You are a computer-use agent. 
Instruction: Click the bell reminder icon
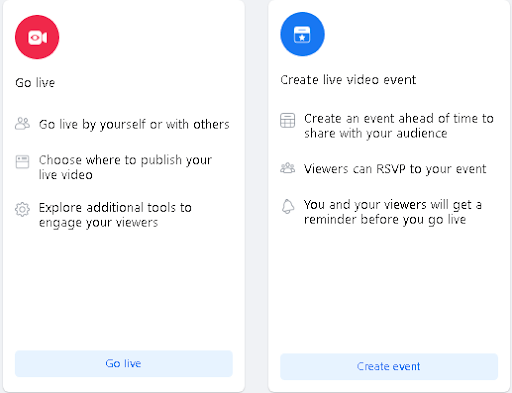coord(288,206)
